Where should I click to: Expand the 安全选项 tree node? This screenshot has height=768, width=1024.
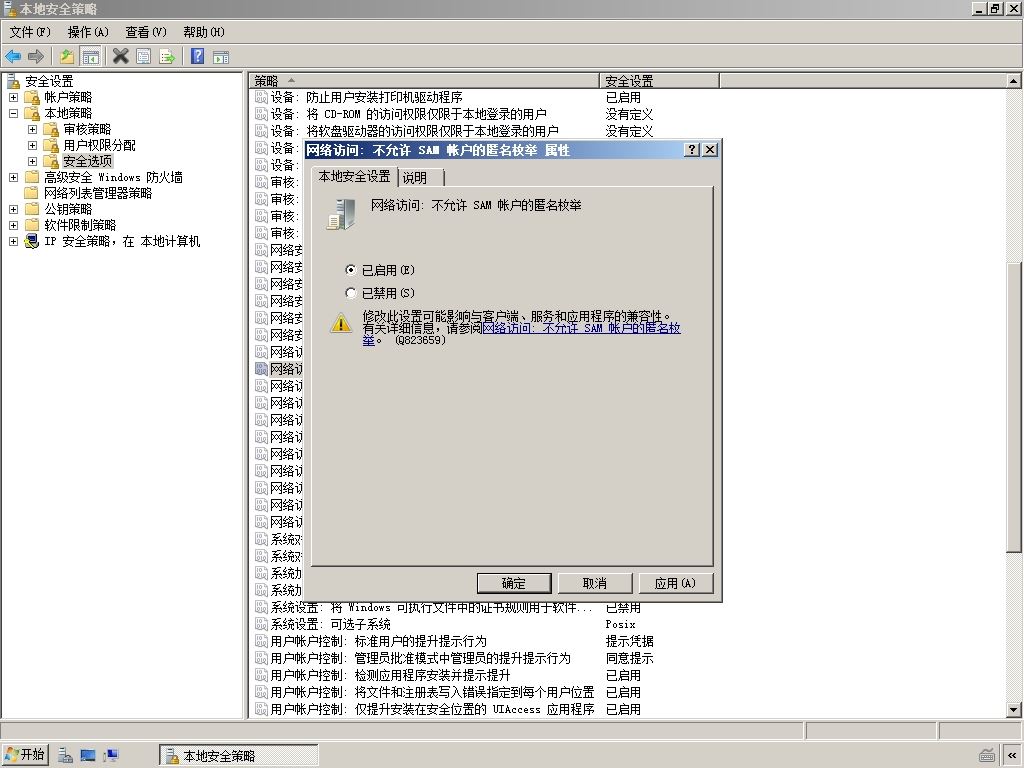click(32, 161)
